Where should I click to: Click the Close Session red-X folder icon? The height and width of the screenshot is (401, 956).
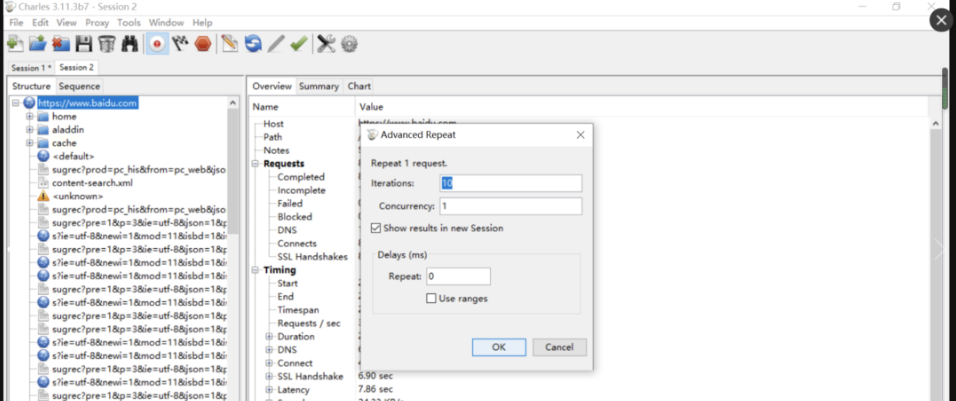(60, 44)
